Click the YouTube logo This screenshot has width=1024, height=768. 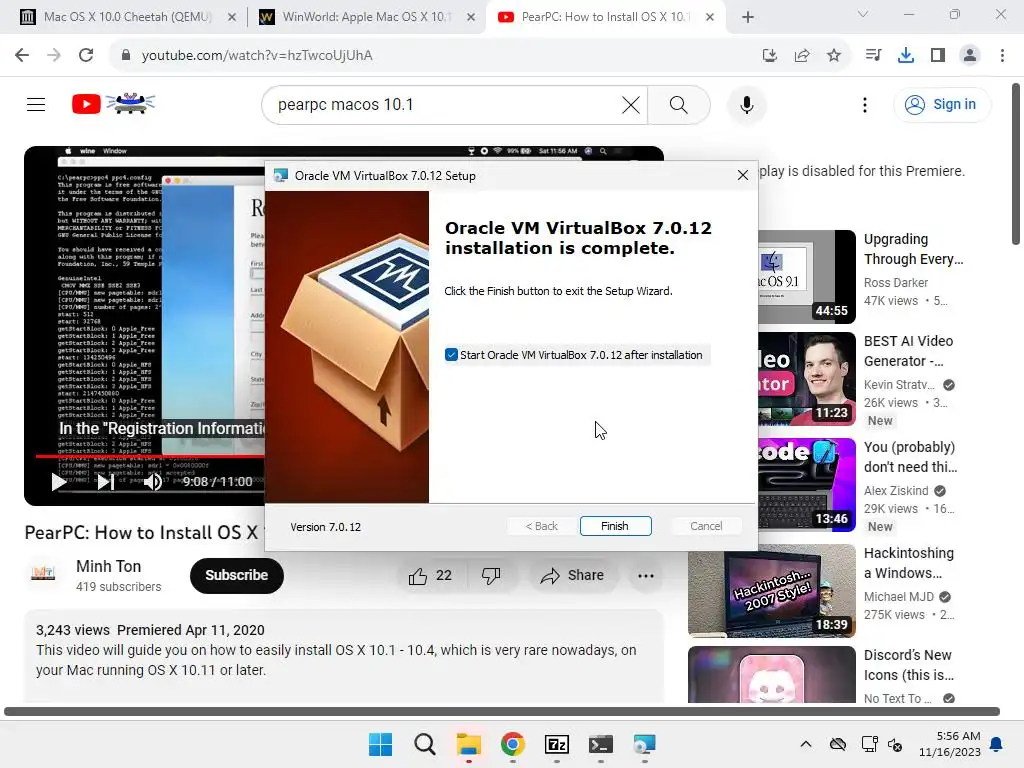[114, 104]
